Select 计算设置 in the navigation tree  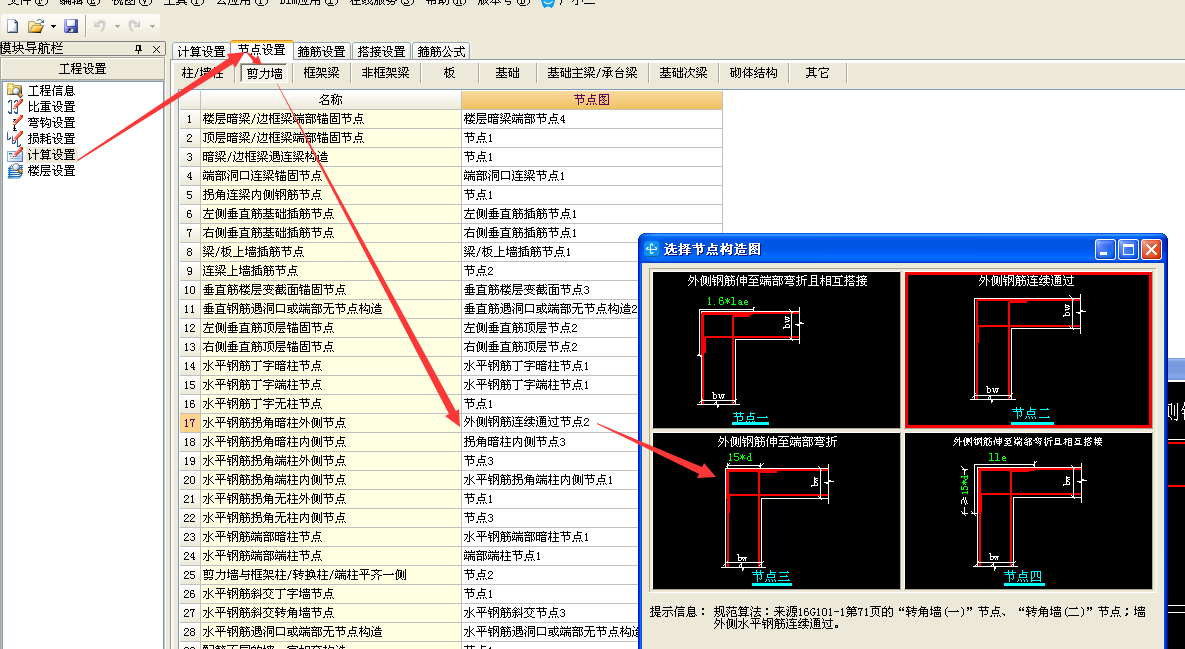[x=51, y=154]
